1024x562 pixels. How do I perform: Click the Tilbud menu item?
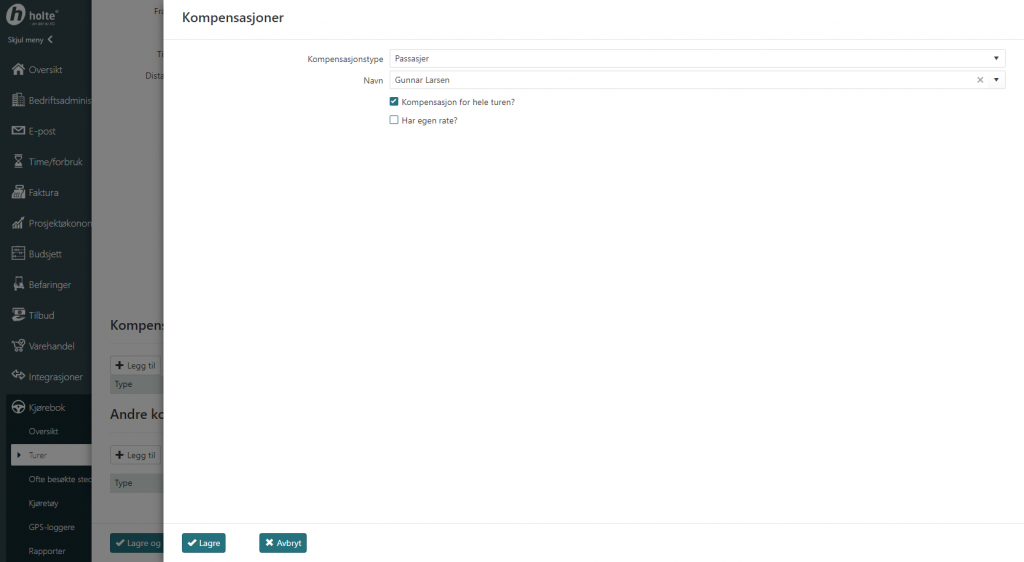[41, 315]
